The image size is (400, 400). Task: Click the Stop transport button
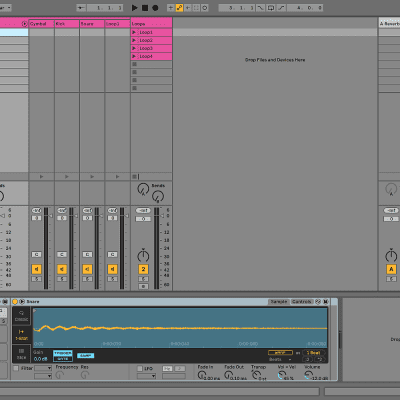145,8
